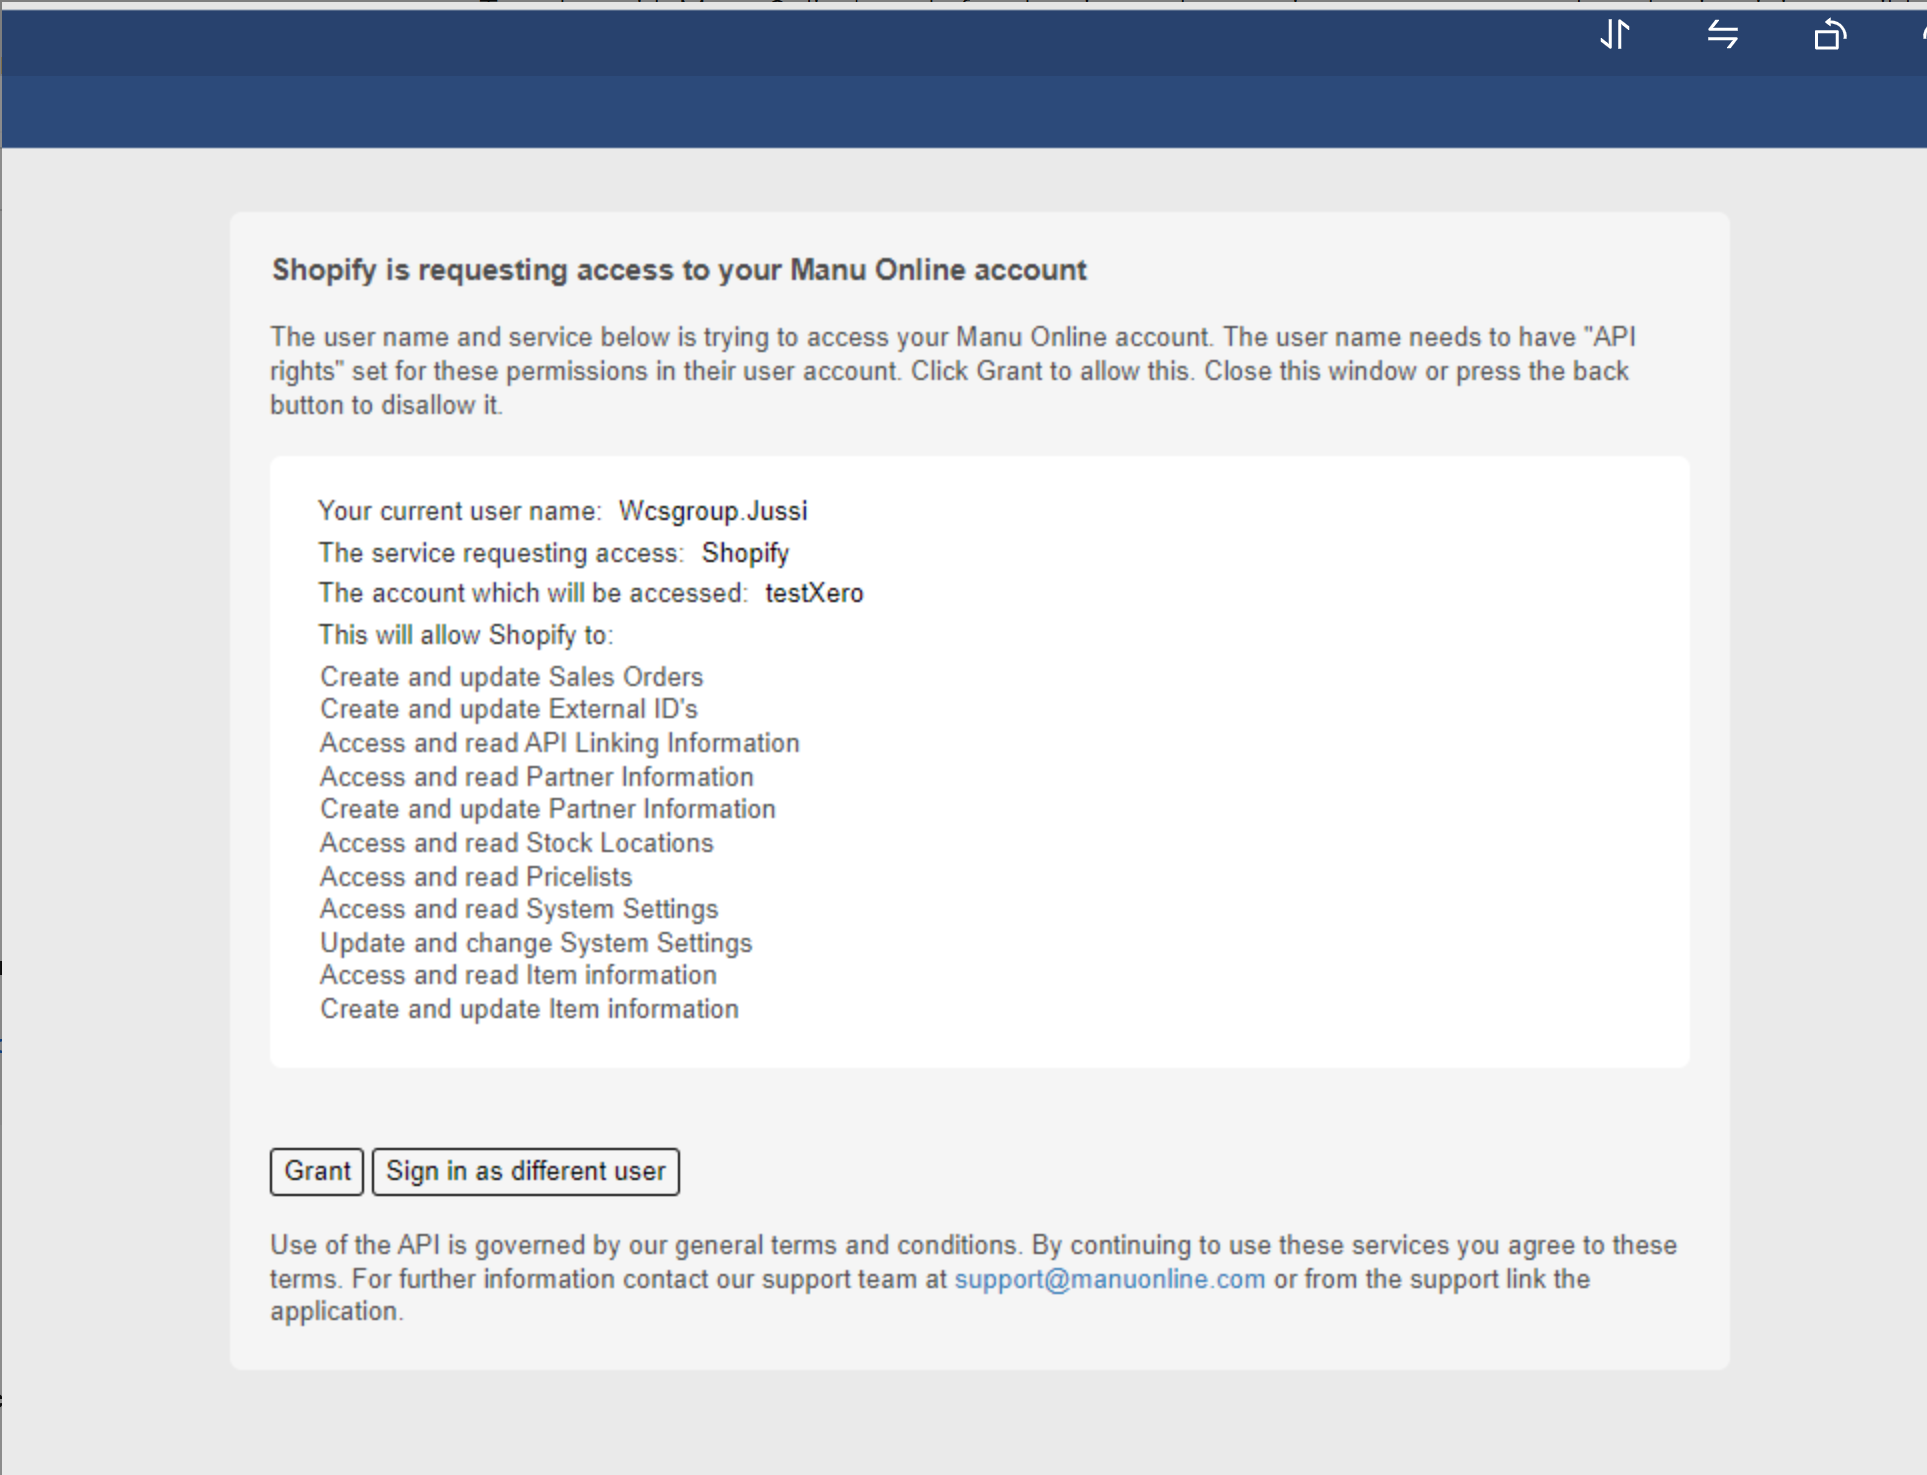Click 'Access and read System Settings'
The image size is (1927, 1475).
coord(519,909)
